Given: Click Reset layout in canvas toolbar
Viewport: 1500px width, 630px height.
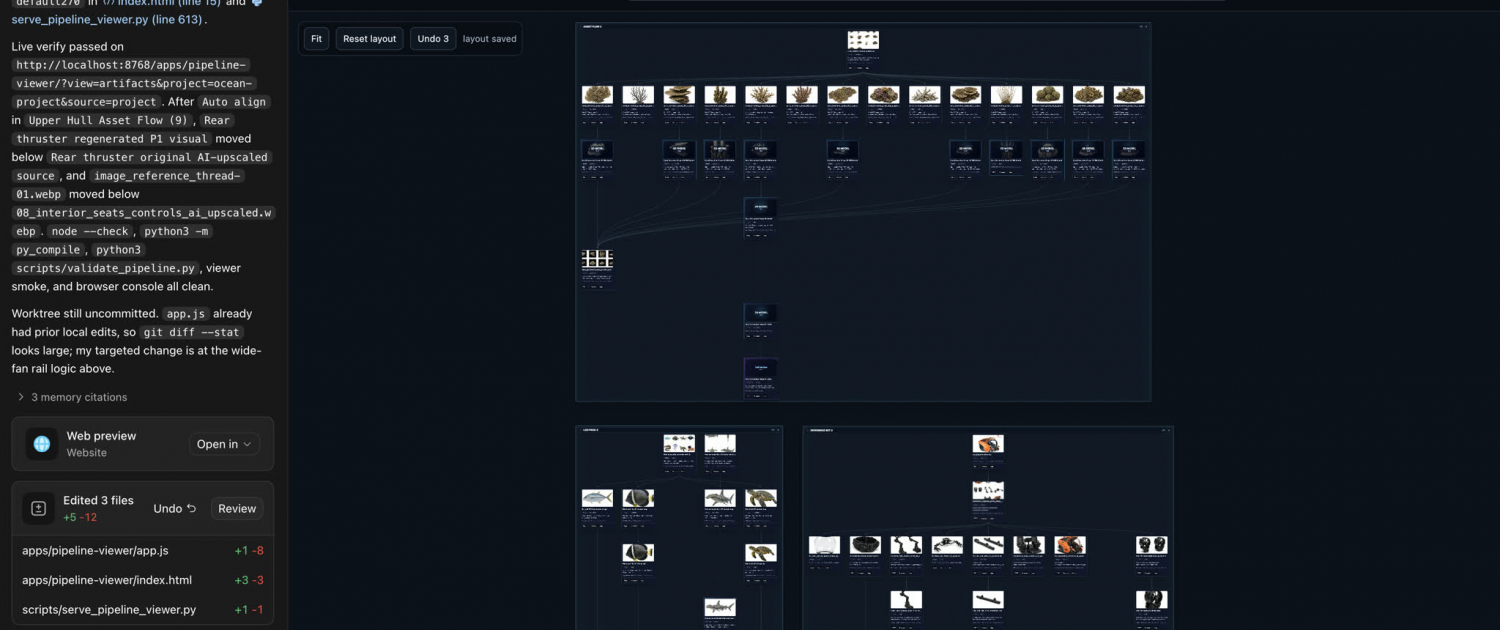Looking at the screenshot, I should (x=370, y=39).
